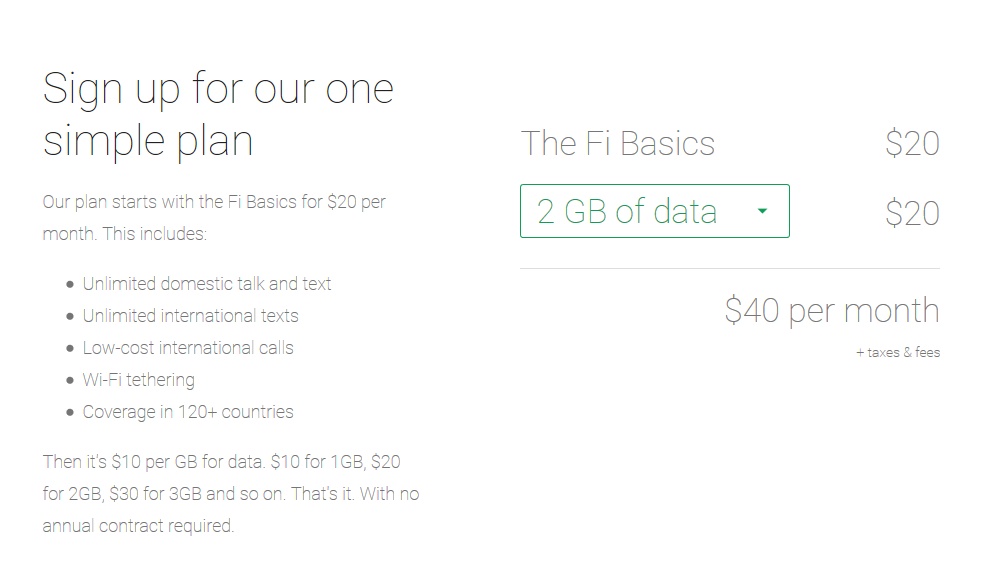The image size is (998, 584).
Task: Click the green dropdown arrow beside 2 GB
Action: [x=762, y=211]
